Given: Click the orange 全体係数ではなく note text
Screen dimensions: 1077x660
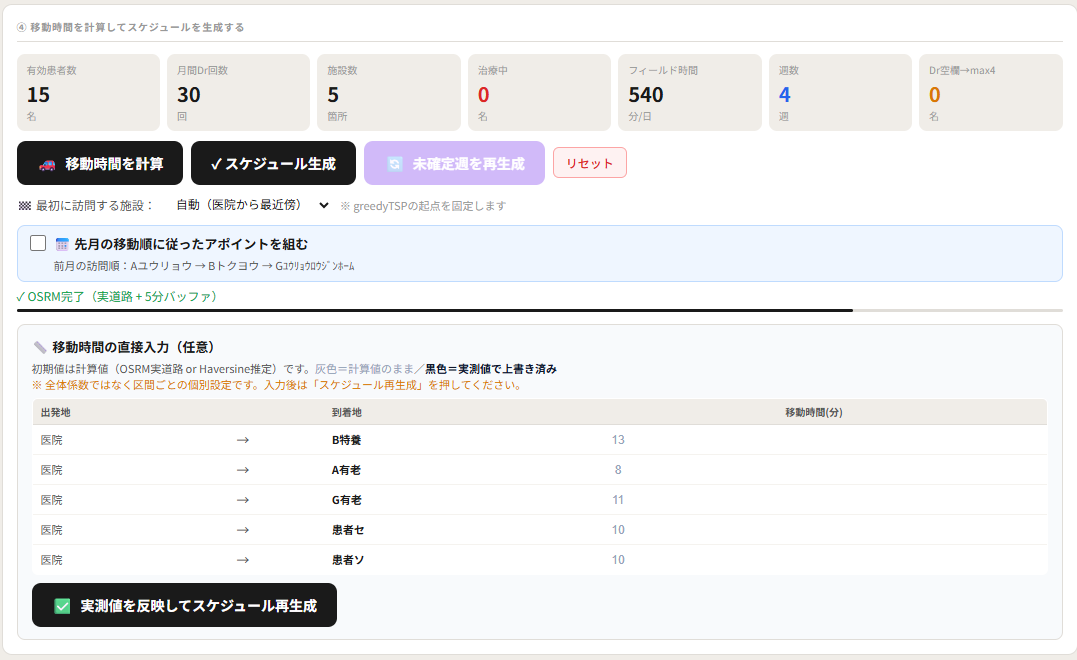Looking at the screenshot, I should (x=278, y=385).
